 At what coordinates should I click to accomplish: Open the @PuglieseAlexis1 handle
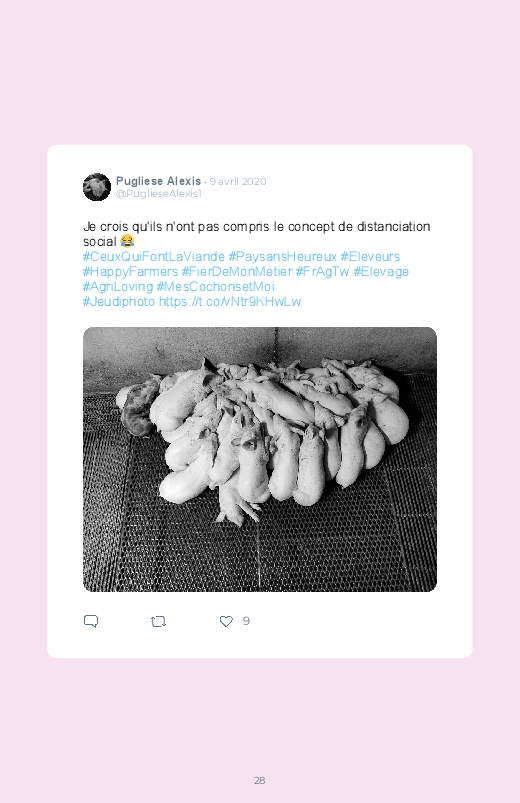point(159,194)
